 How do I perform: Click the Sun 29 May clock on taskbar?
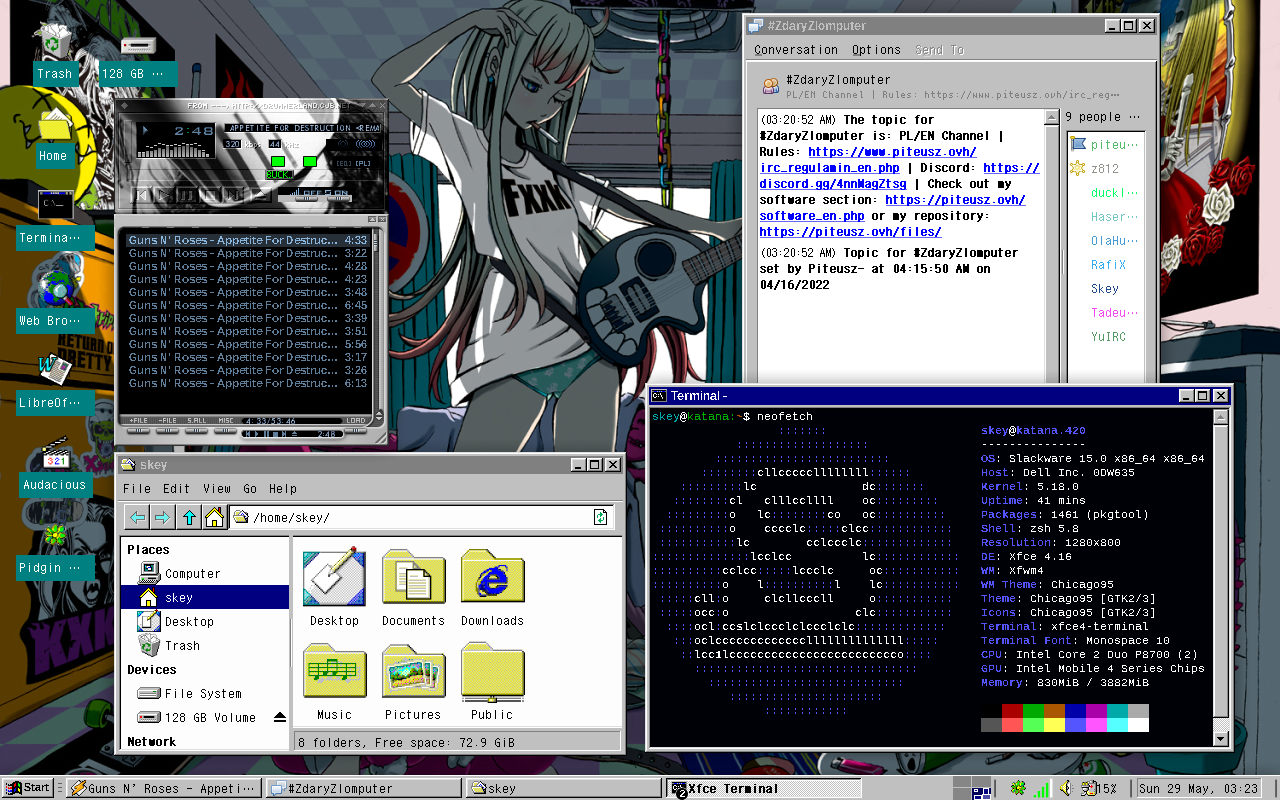(x=1199, y=788)
